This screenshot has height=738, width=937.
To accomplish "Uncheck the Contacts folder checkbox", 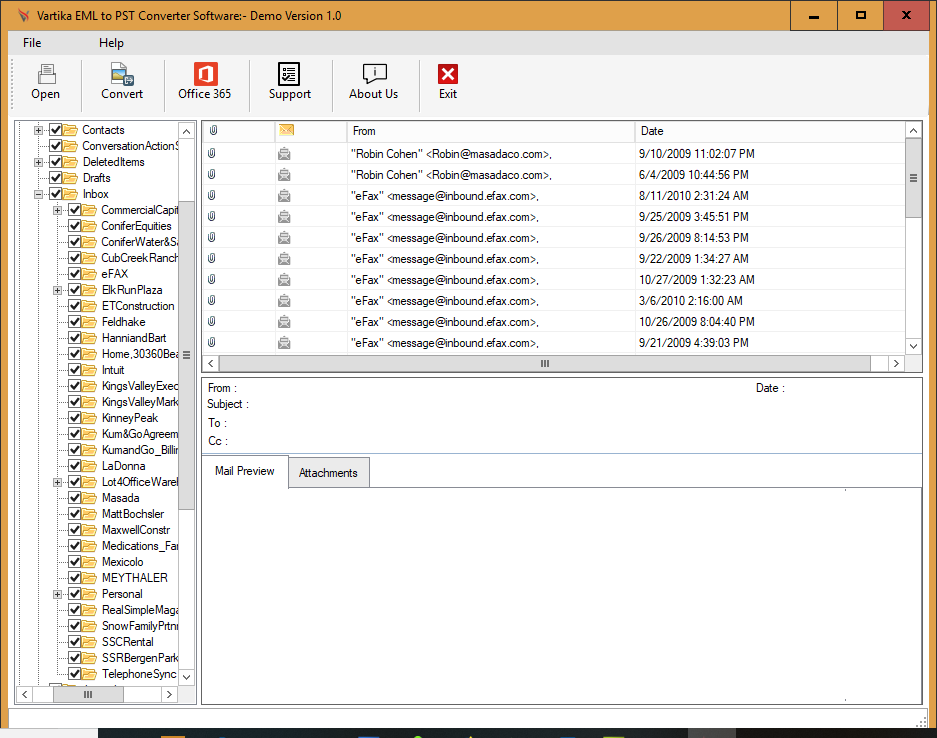I will (x=56, y=130).
